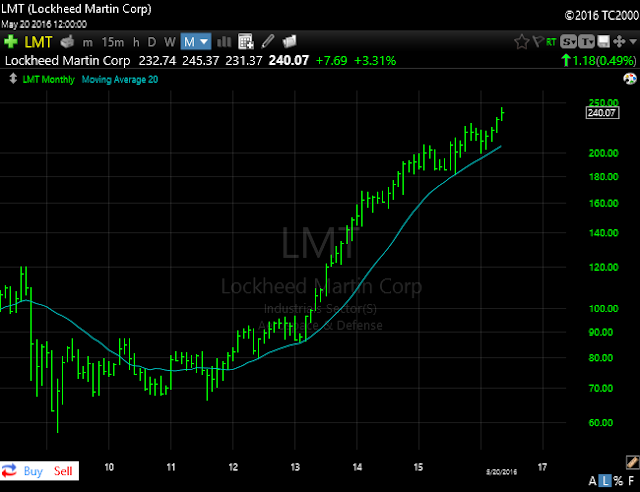640x492 pixels.
Task: Open the drawing tools pencil icon
Action: coord(267,41)
